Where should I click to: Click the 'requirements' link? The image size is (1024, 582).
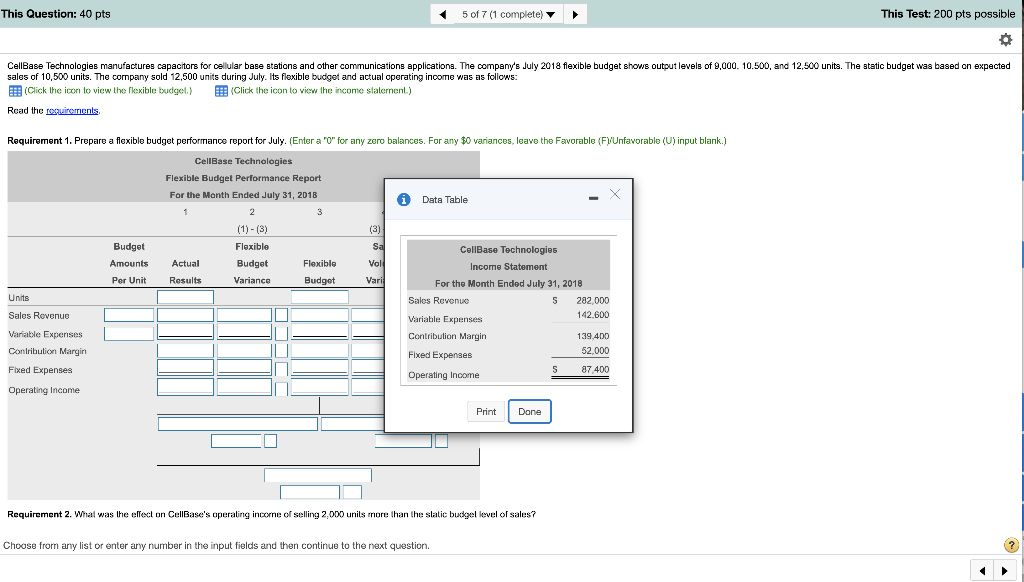click(72, 110)
